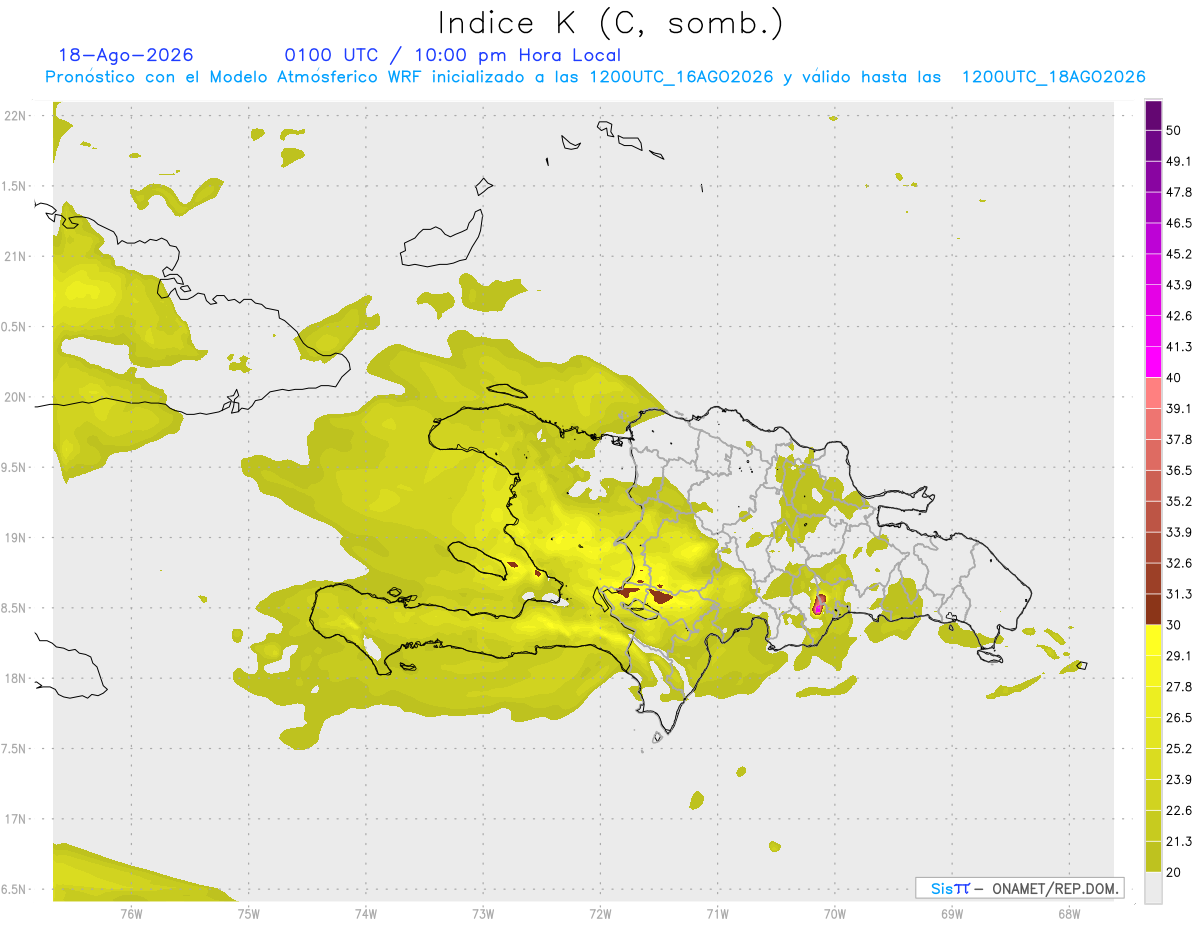Viewport: 1200px width, 927px height.
Task: Click the latitude axis label "19N"
Action: [15, 538]
